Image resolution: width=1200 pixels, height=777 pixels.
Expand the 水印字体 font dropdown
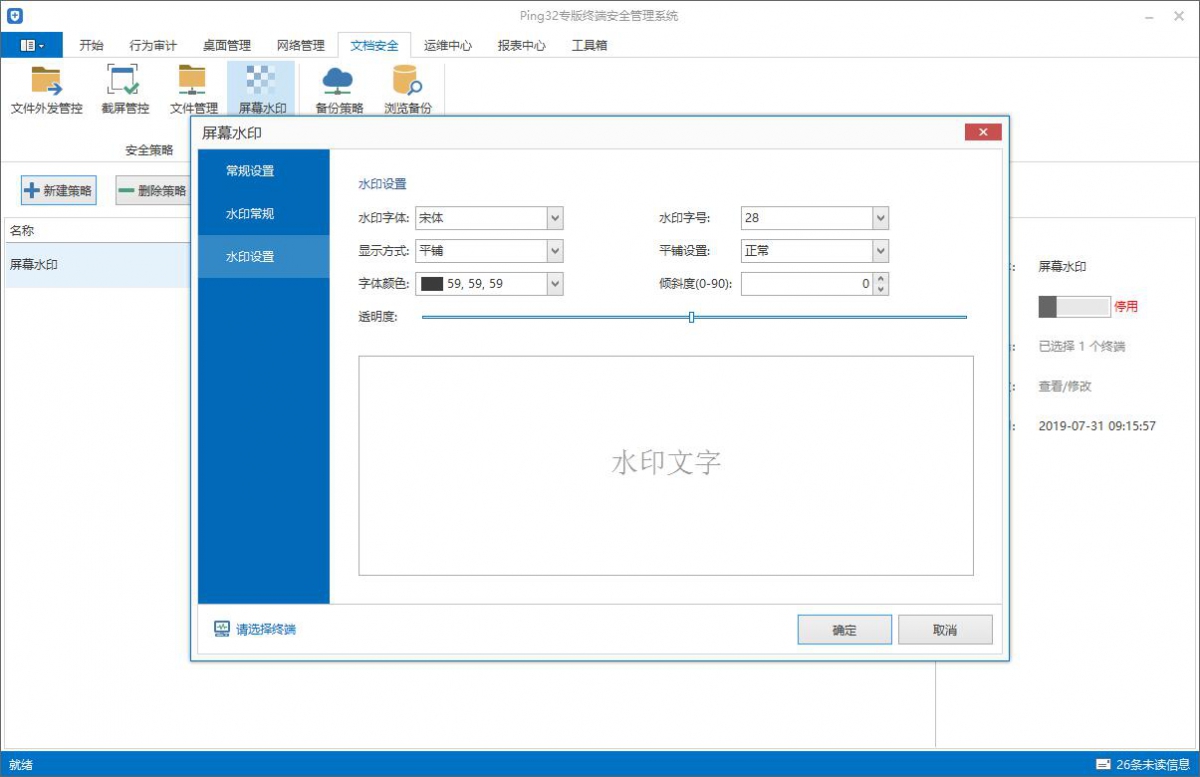click(x=555, y=218)
